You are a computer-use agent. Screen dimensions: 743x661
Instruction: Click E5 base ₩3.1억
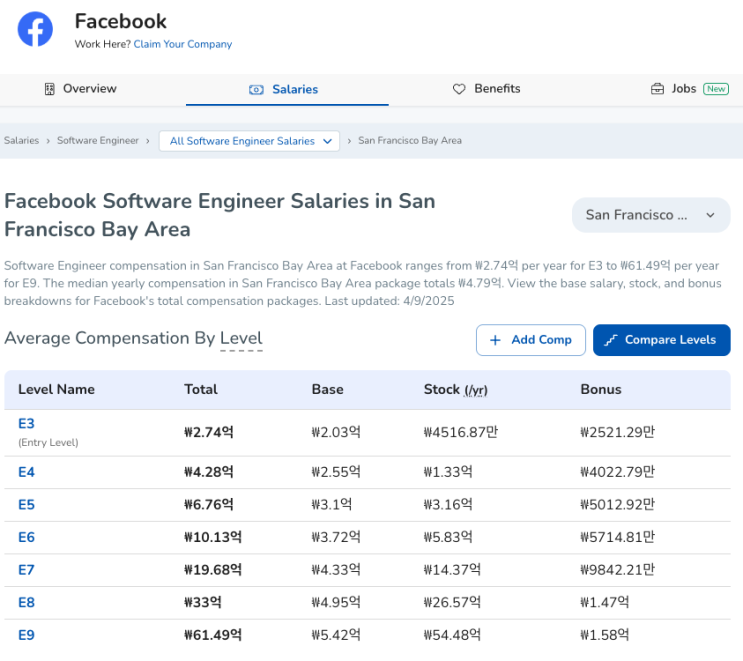pyautogui.click(x=332, y=505)
